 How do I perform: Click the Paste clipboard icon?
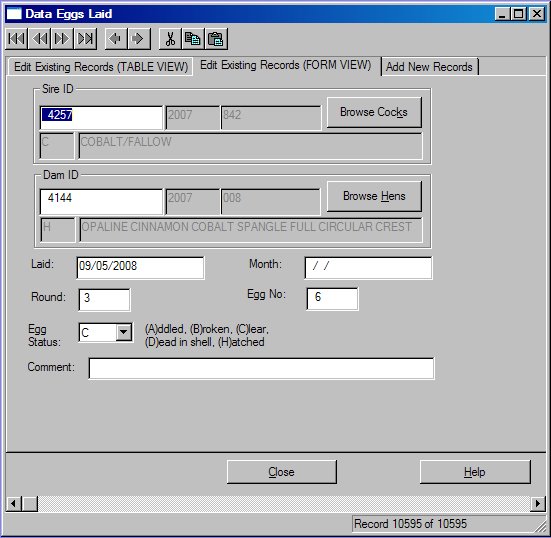[x=216, y=39]
